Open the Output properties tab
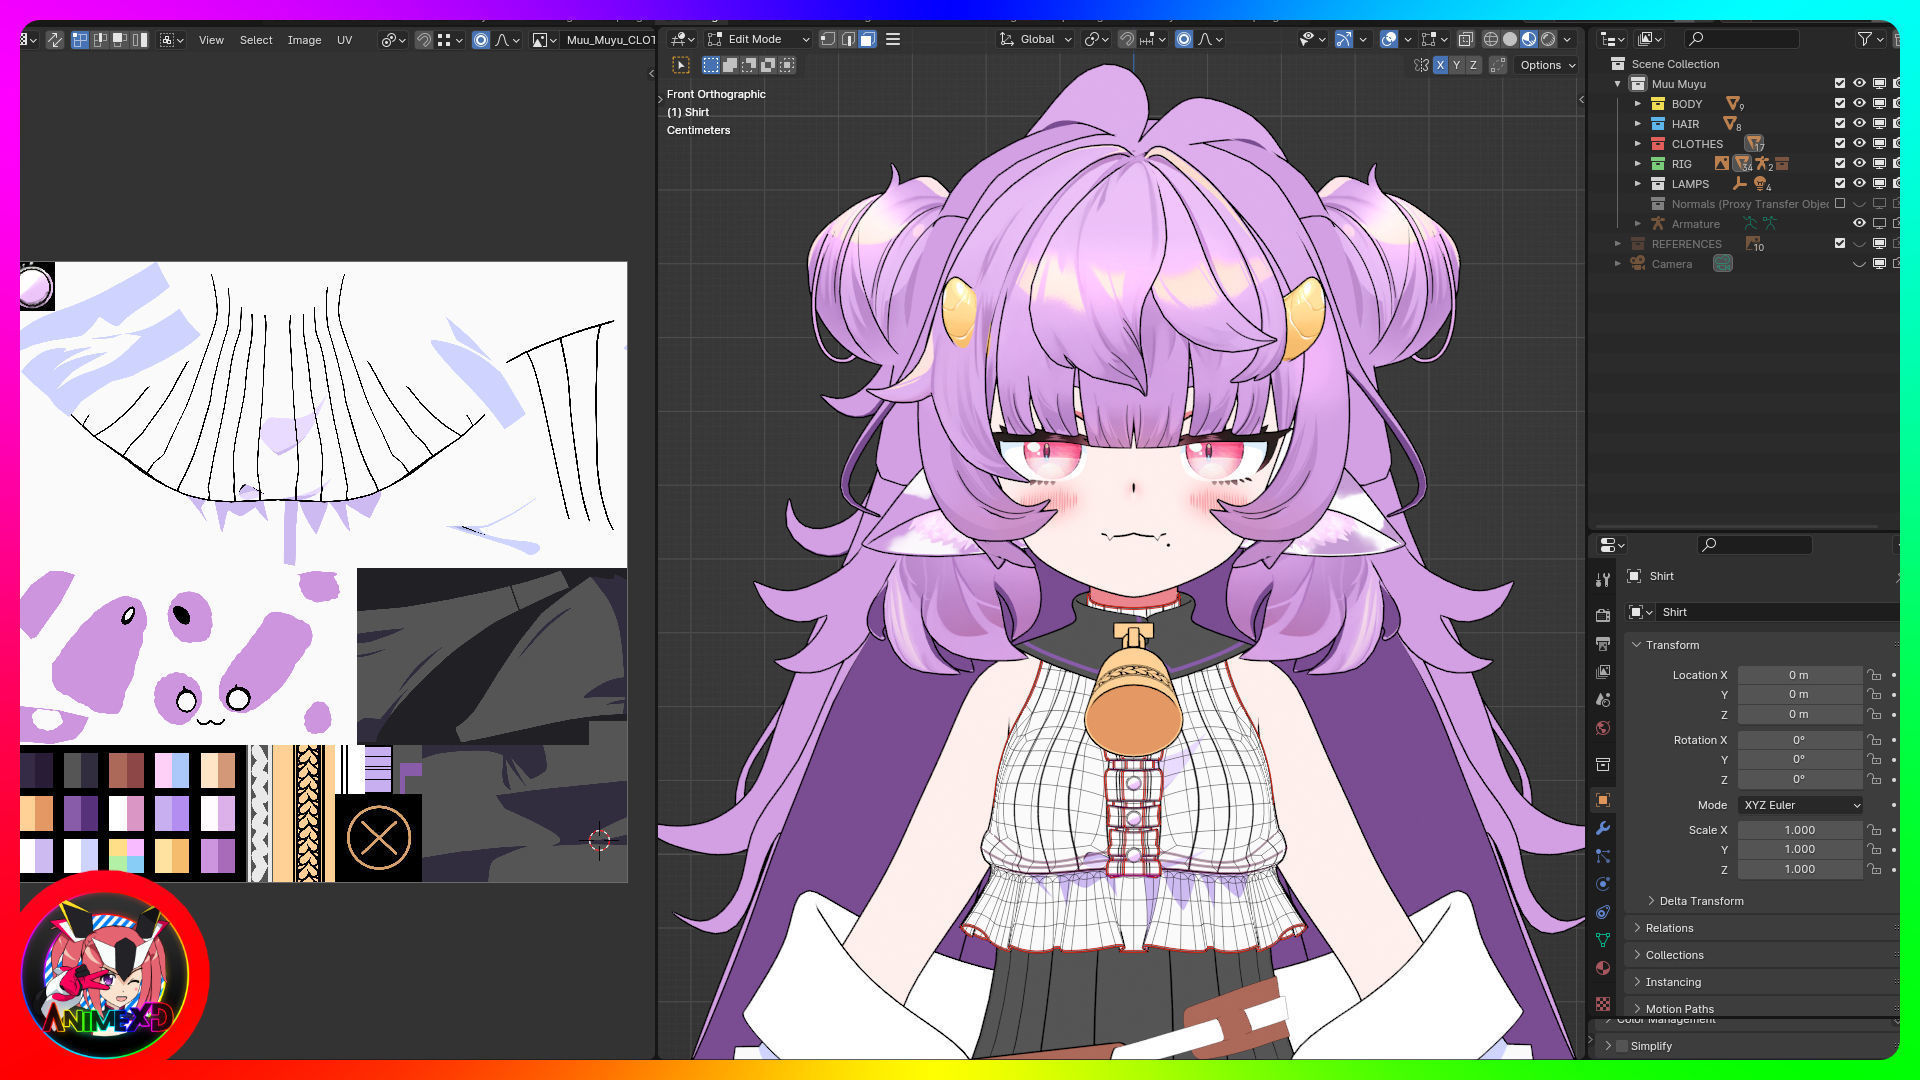This screenshot has height=1080, width=1920. click(x=1603, y=643)
